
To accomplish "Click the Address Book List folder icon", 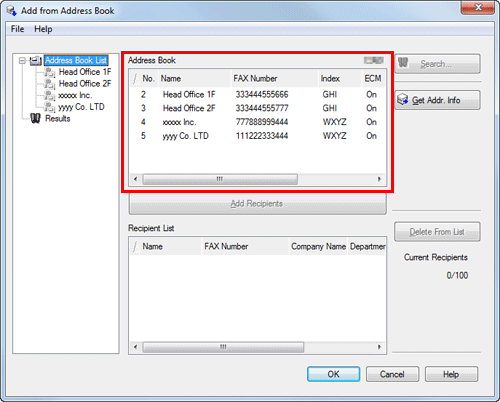I will 36,61.
